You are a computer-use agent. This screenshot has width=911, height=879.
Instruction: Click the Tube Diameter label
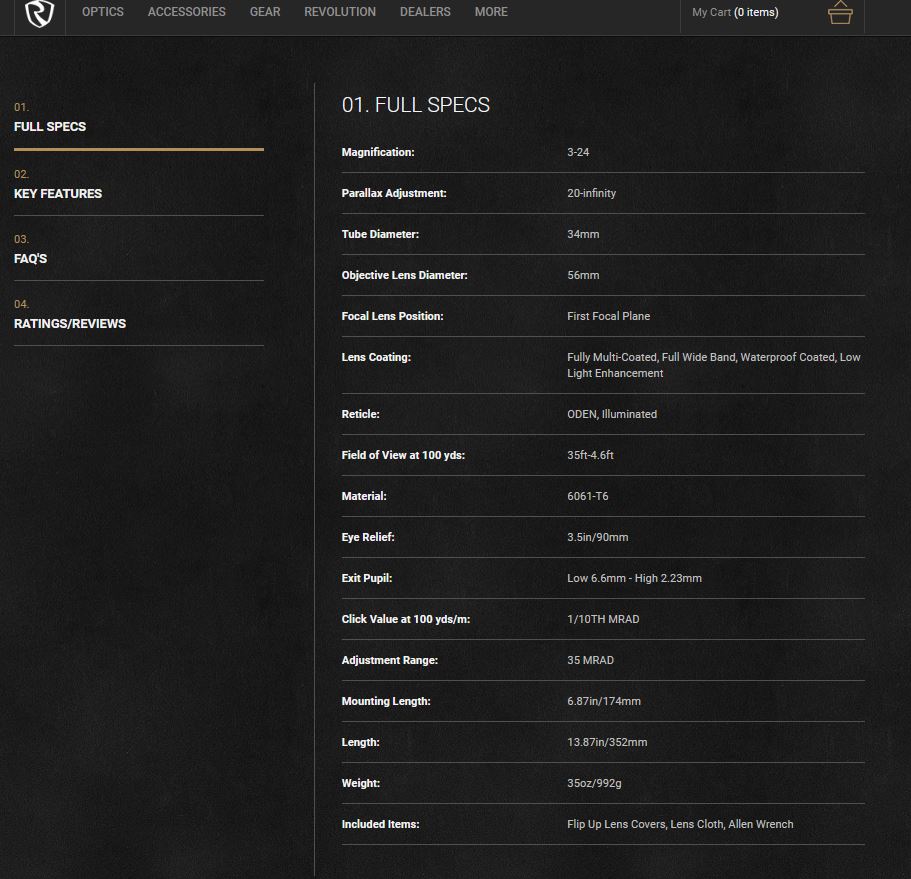coord(380,234)
